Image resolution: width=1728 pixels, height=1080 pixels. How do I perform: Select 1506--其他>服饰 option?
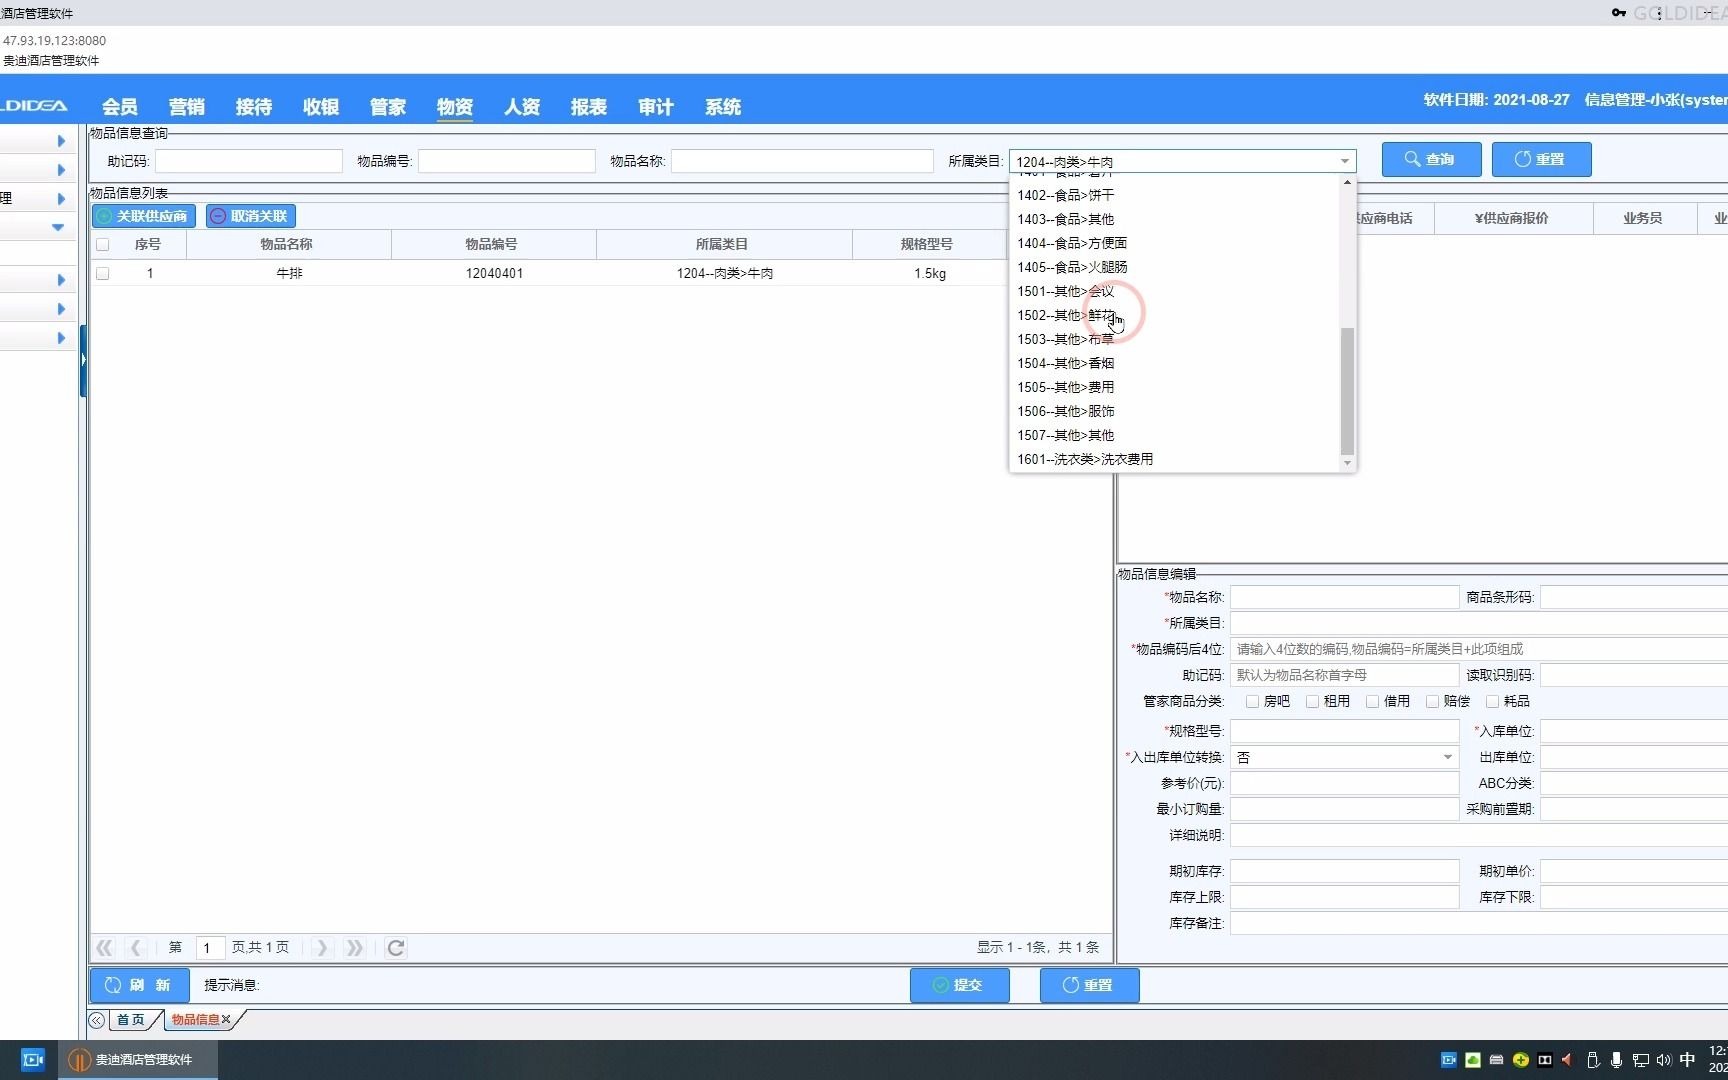coord(1174,411)
